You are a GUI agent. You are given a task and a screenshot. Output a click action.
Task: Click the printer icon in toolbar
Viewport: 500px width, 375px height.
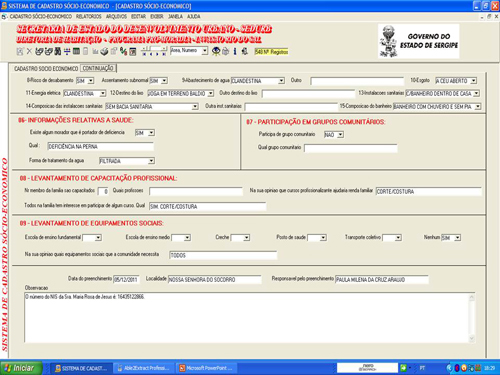click(104, 51)
